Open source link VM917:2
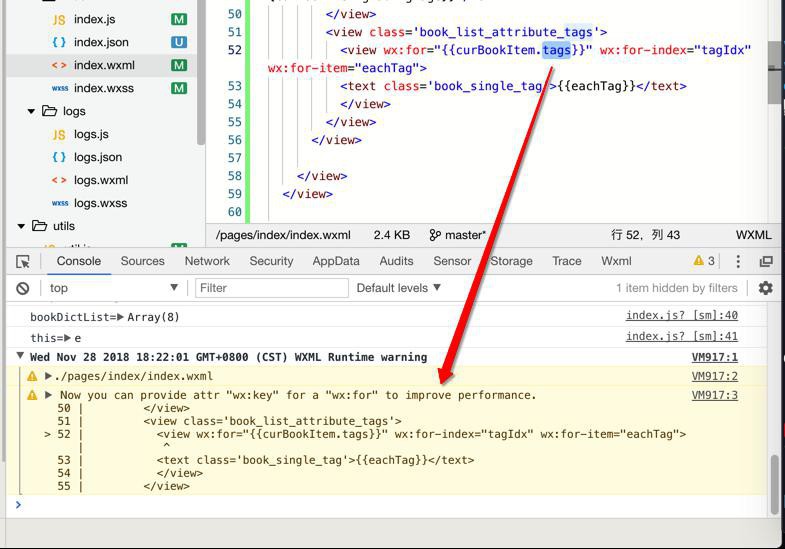This screenshot has height=549, width=785. coord(714,376)
